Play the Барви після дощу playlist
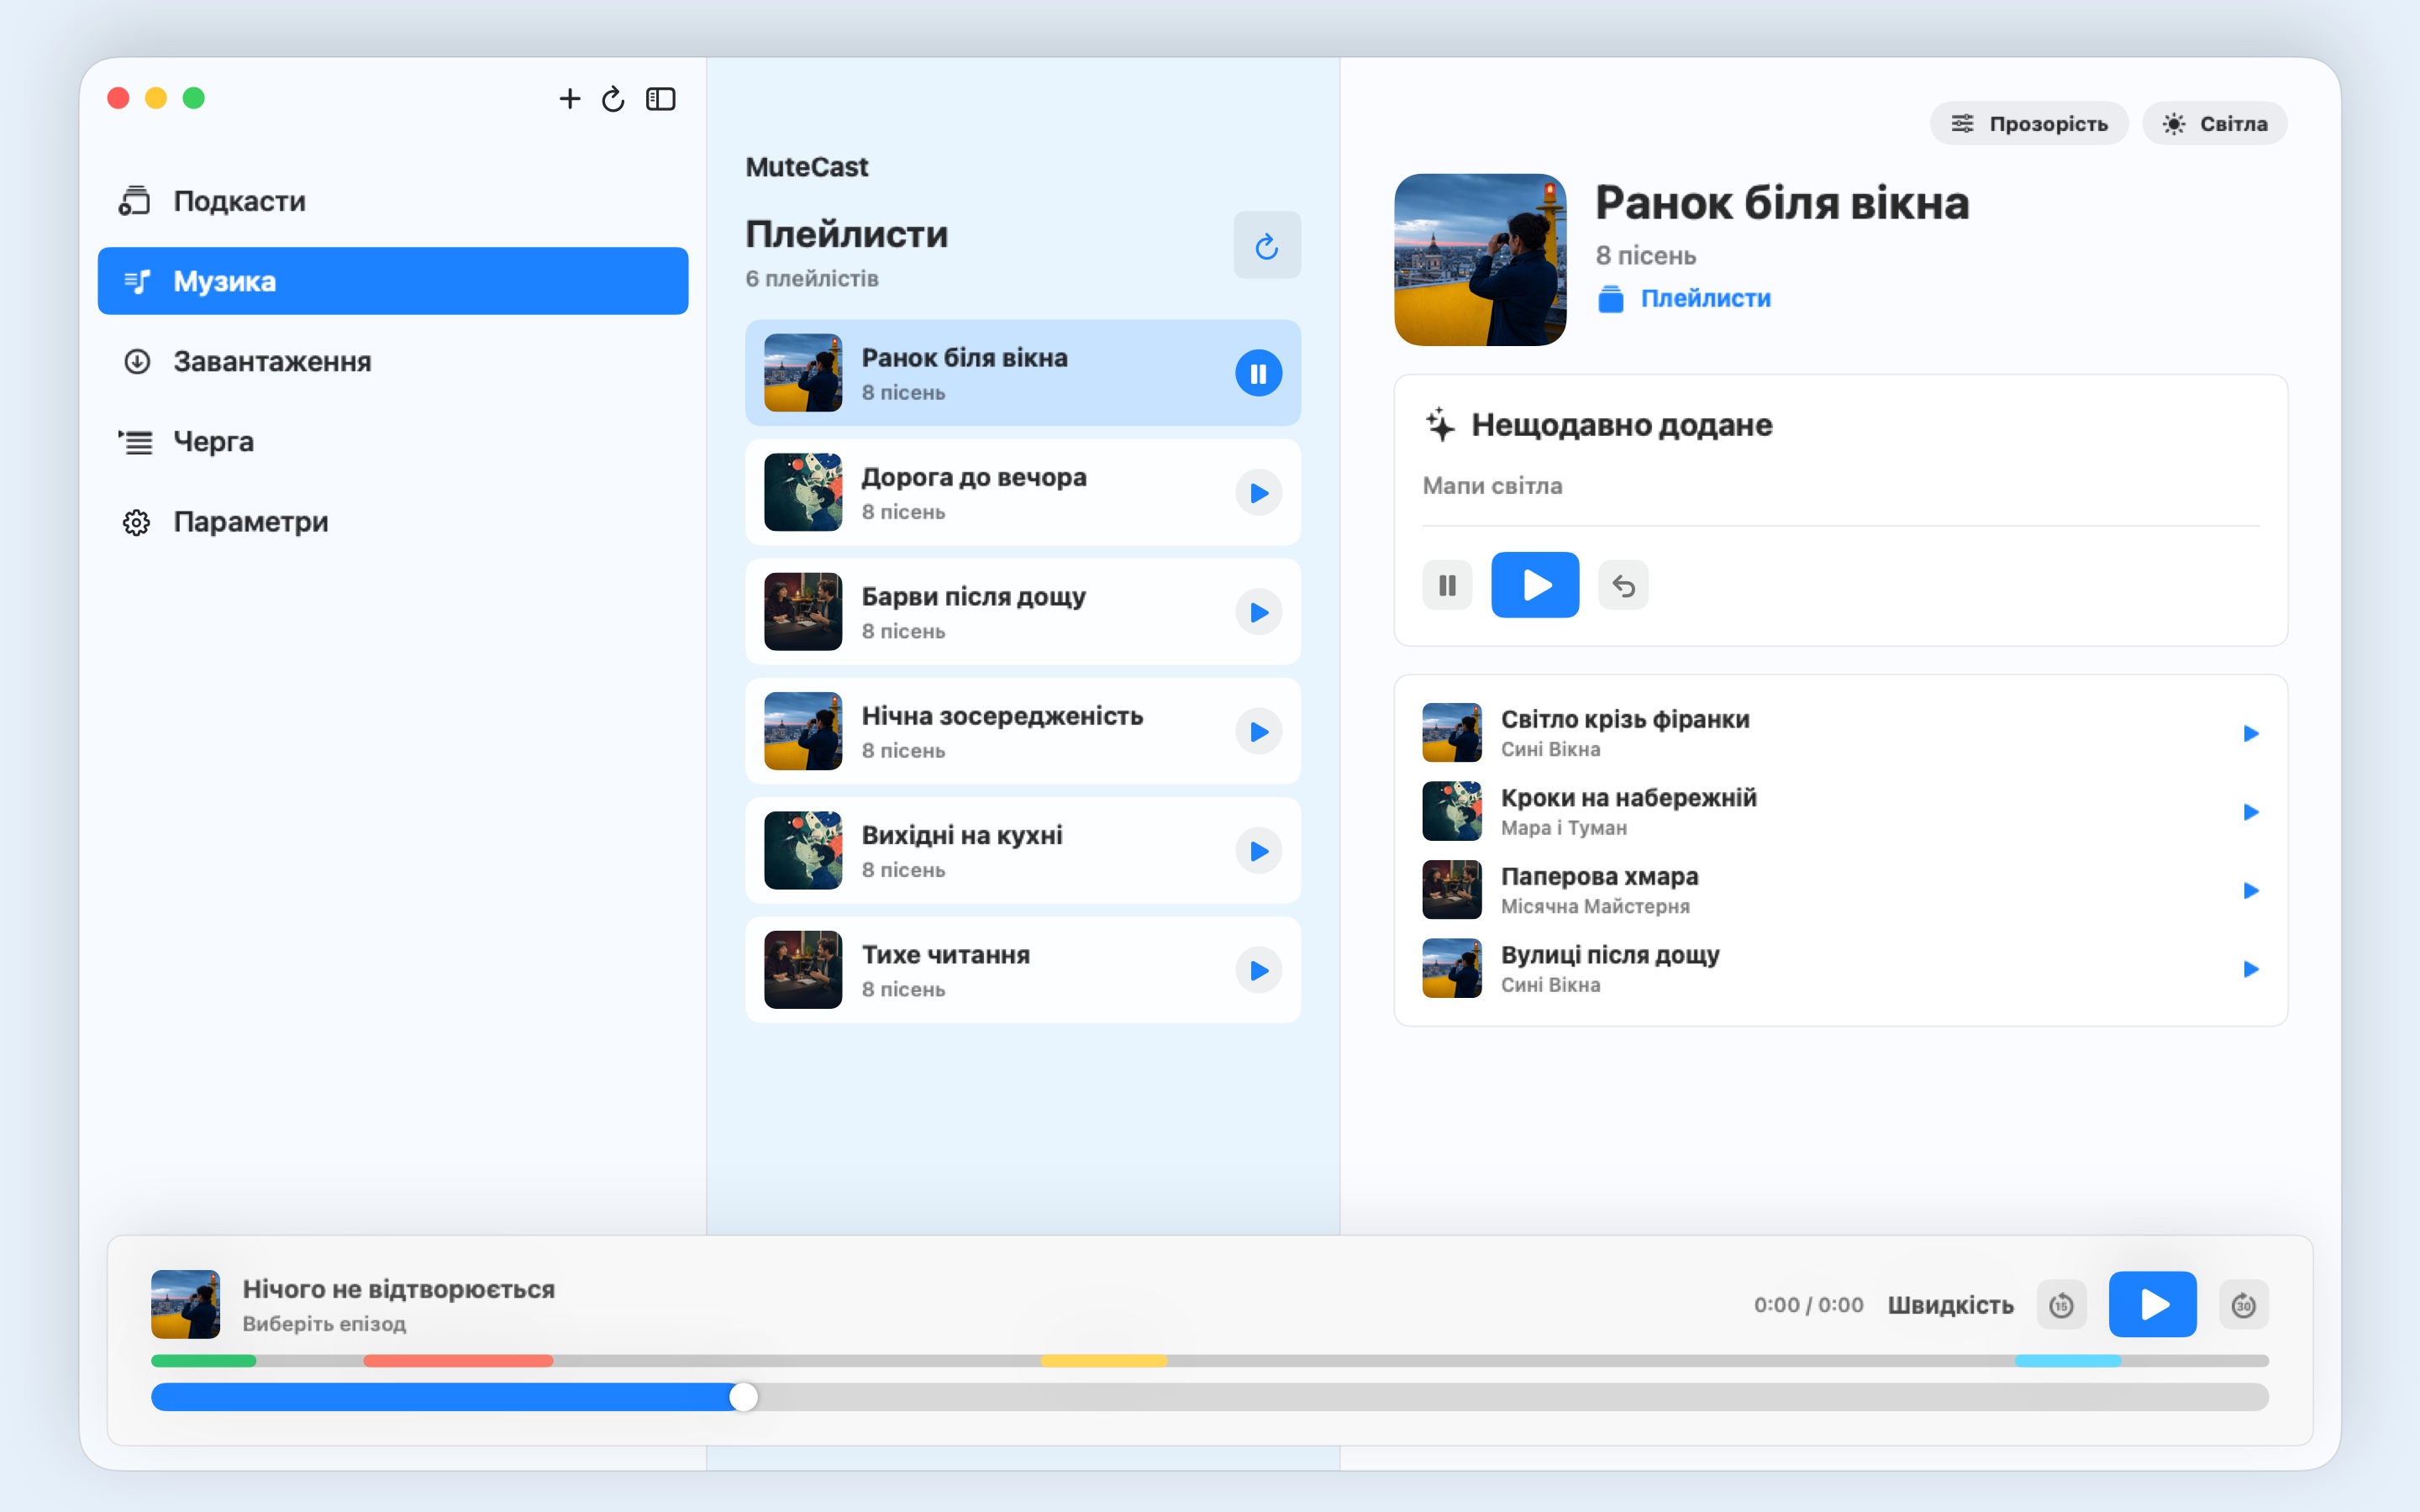The width and height of the screenshot is (2420, 1512). 1258,612
